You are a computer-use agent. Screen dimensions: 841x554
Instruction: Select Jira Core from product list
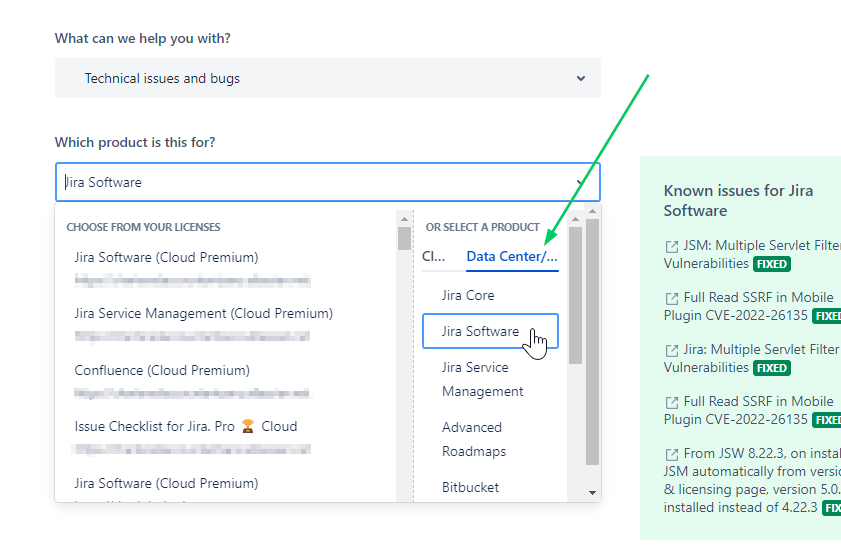point(468,296)
